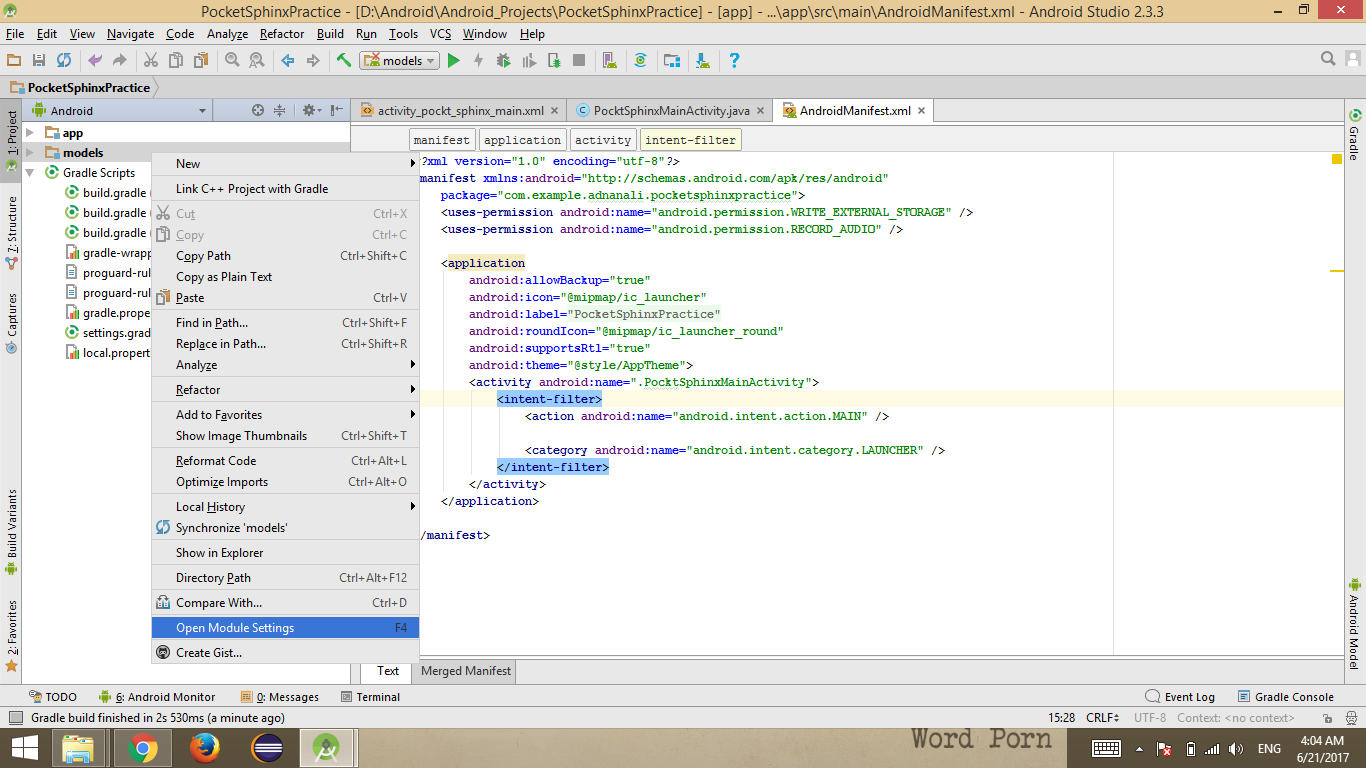Screen dimensions: 1366x768
Task: Open Google Chrome from Windows taskbar
Action: [x=142, y=748]
